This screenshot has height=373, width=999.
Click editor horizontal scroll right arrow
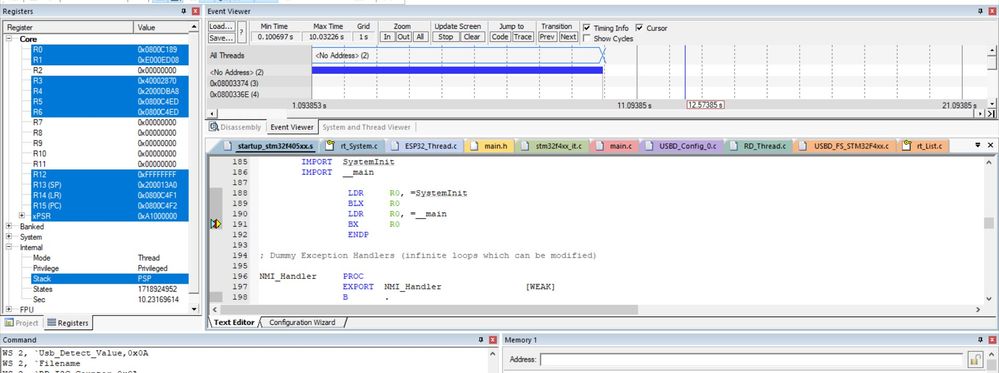(979, 309)
